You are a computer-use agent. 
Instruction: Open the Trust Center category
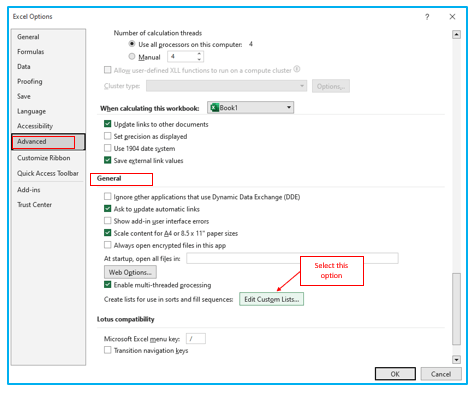[x=34, y=205]
